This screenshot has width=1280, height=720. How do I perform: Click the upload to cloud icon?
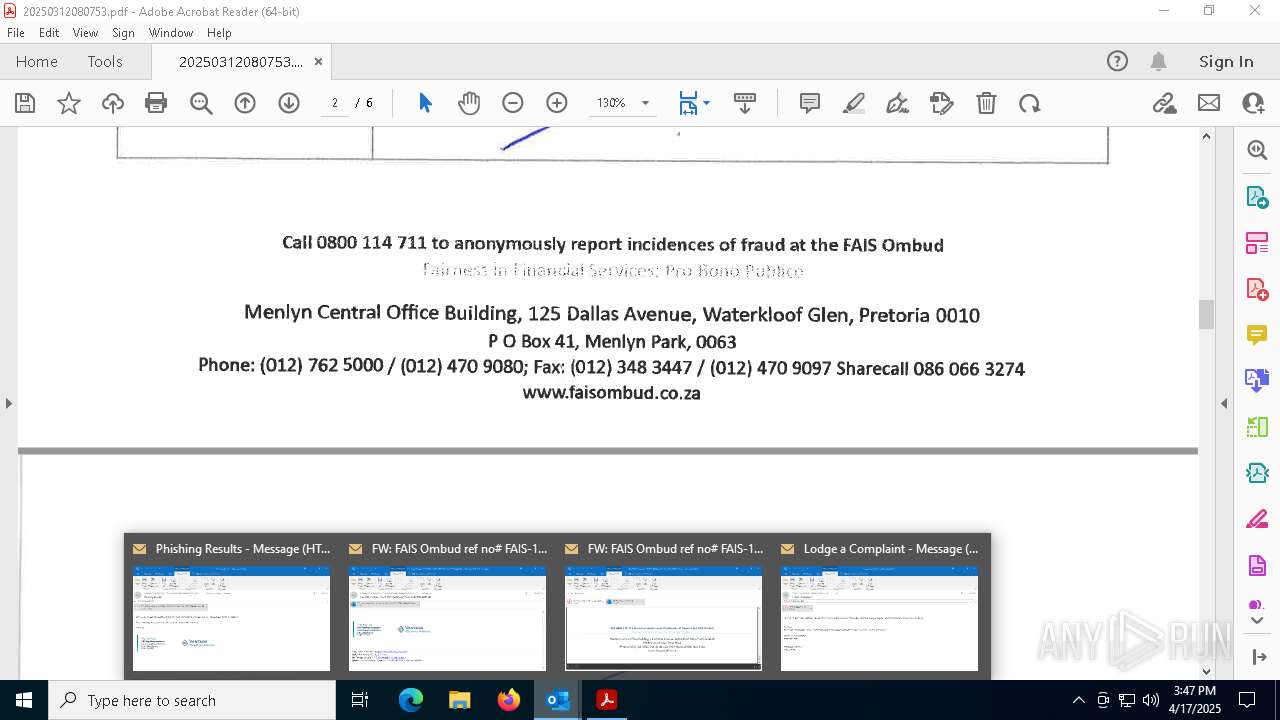[x=113, y=103]
